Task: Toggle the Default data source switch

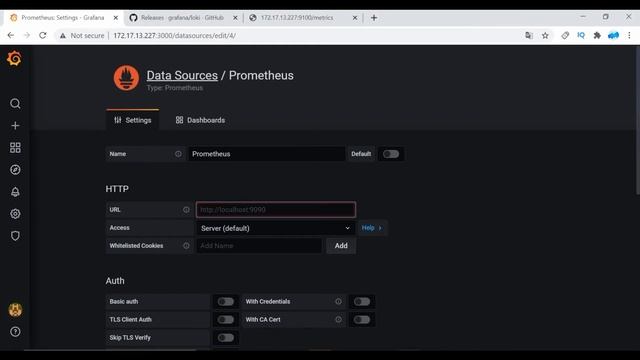Action: click(x=391, y=154)
